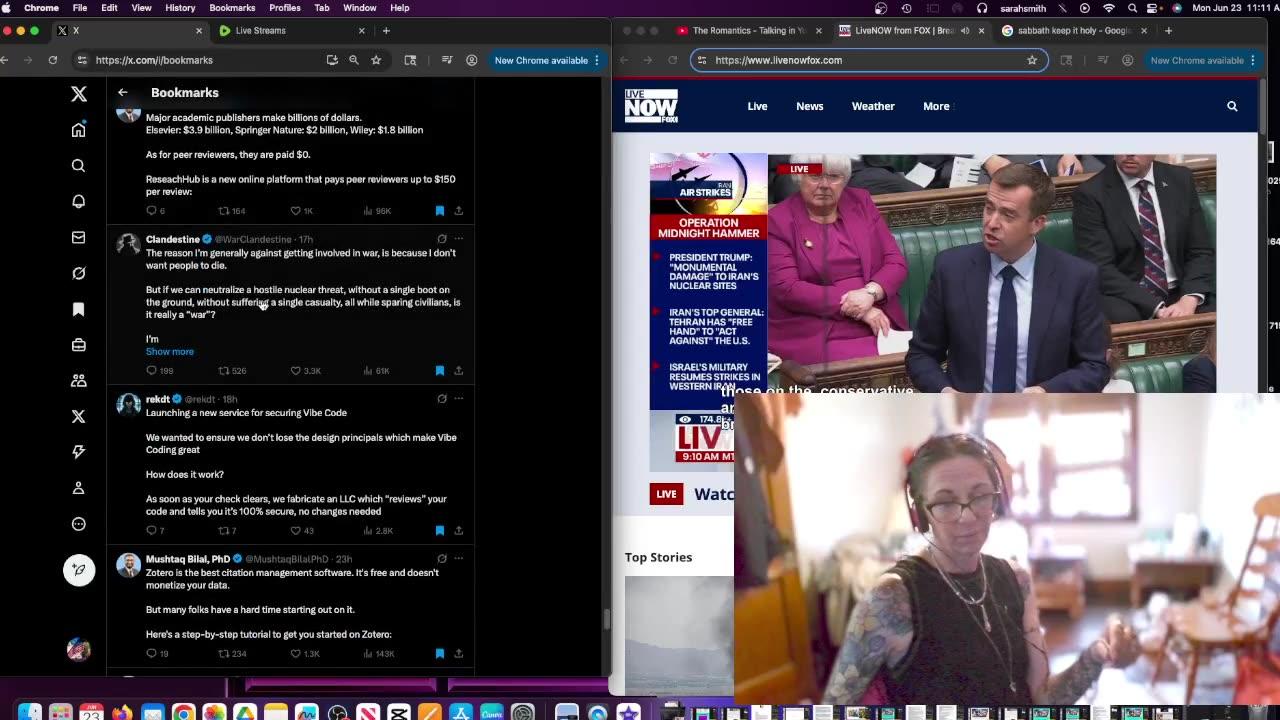Open More circle icon in X sidebar
Image resolution: width=1280 pixels, height=720 pixels.
[x=79, y=524]
